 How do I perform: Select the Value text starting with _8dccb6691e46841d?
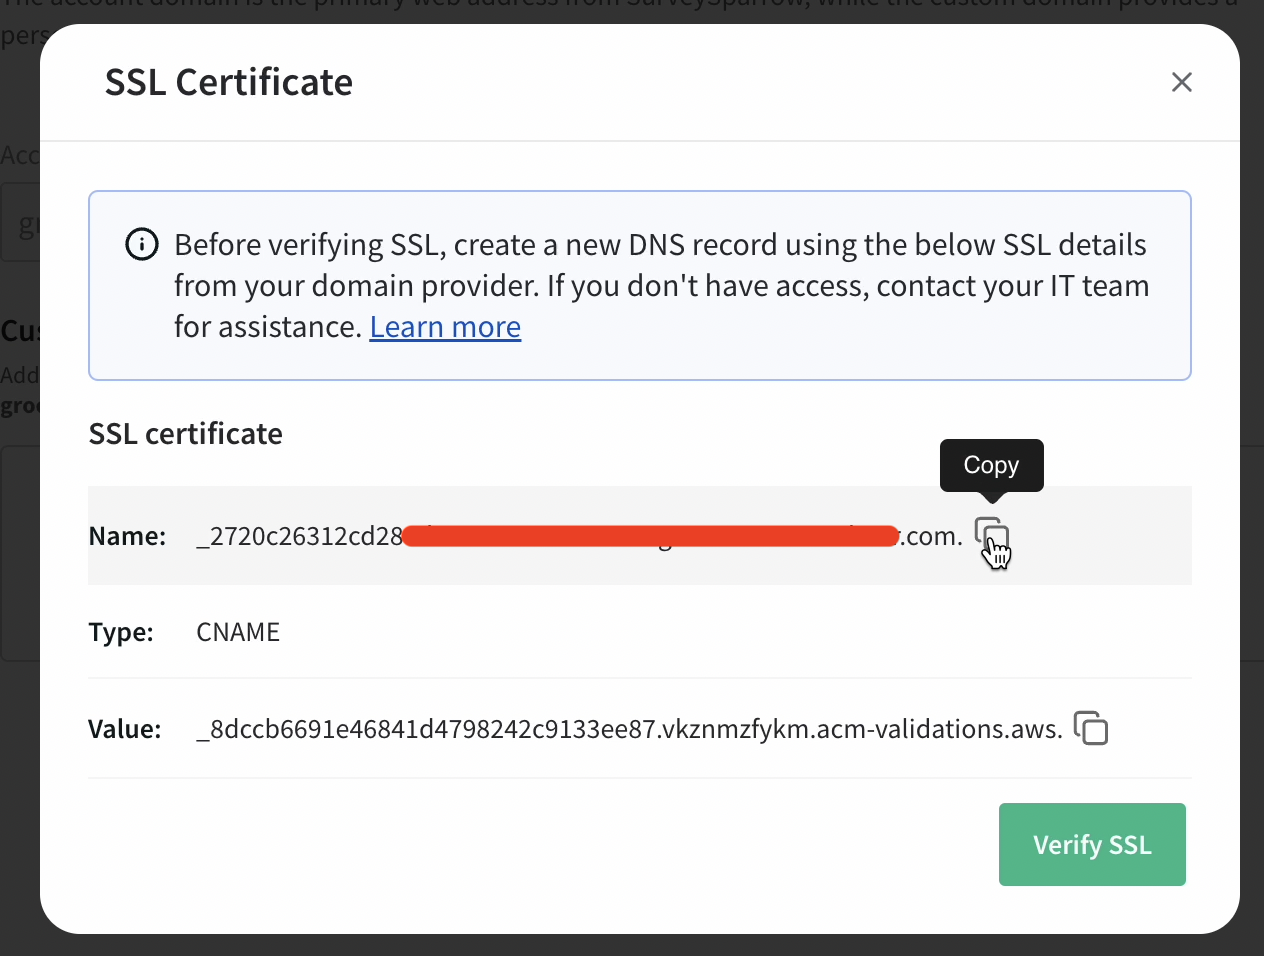629,729
